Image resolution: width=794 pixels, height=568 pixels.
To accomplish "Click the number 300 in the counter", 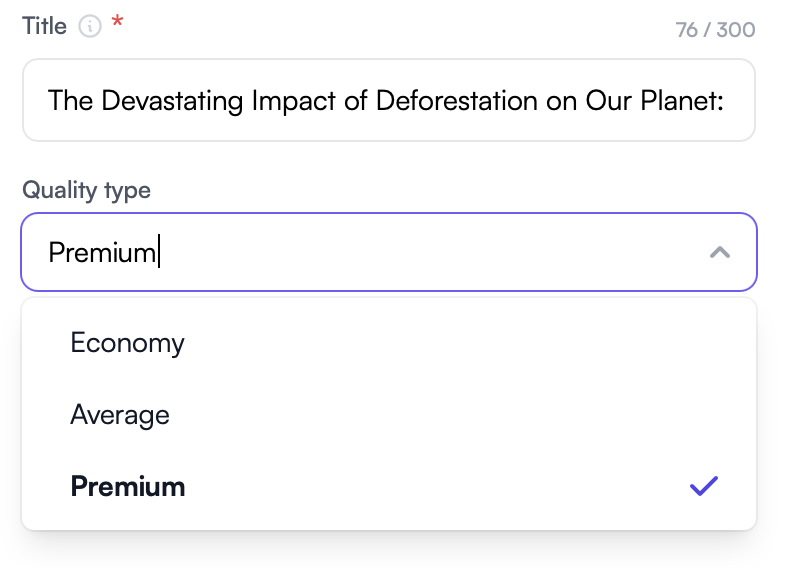I will pyautogui.click(x=736, y=30).
